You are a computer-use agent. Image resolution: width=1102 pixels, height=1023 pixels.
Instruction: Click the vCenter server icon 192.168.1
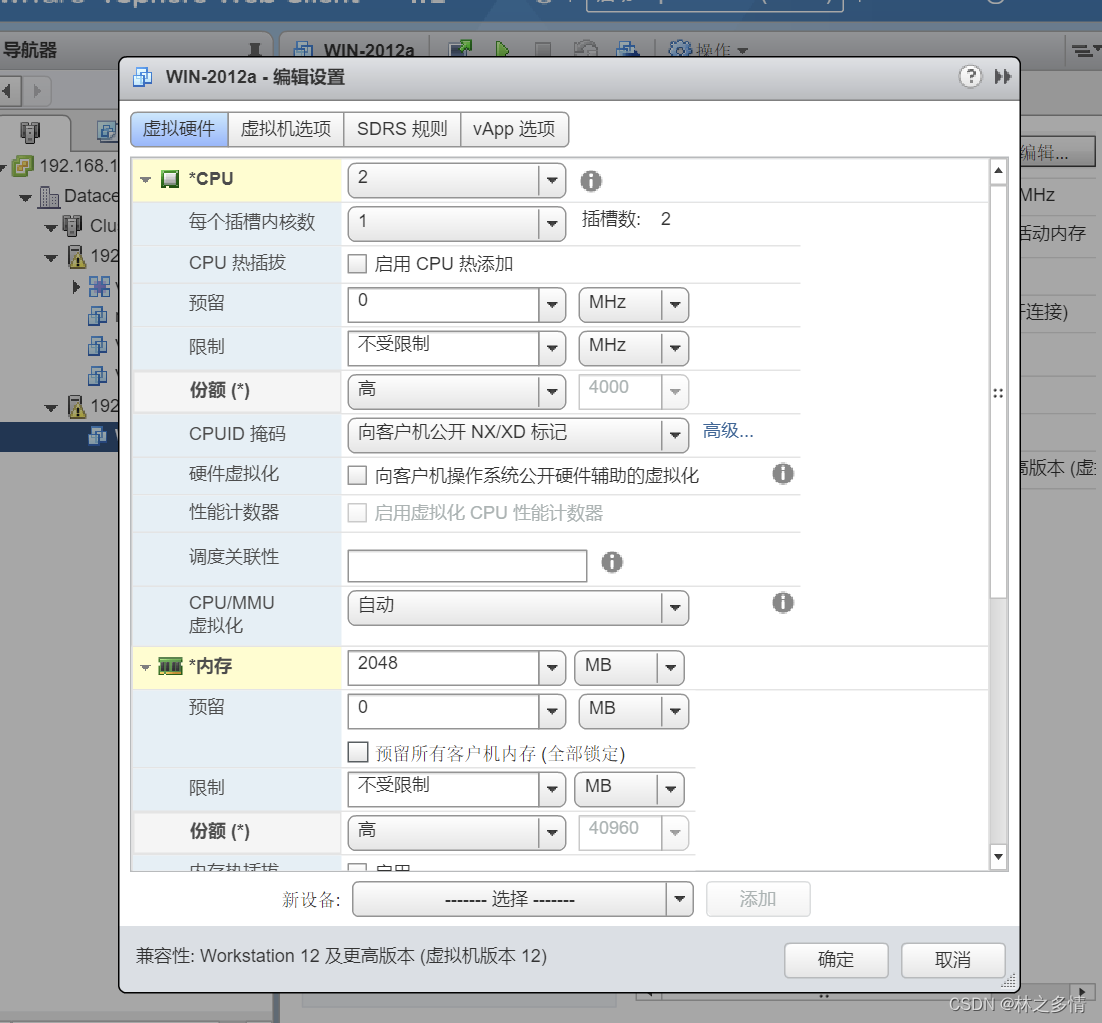click(23, 166)
